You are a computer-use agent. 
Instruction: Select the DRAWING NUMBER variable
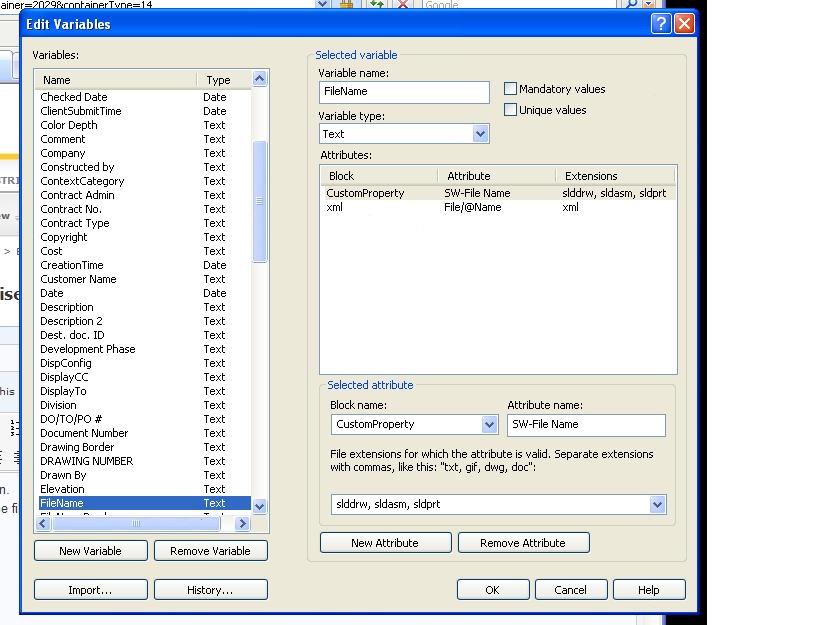tap(144, 462)
